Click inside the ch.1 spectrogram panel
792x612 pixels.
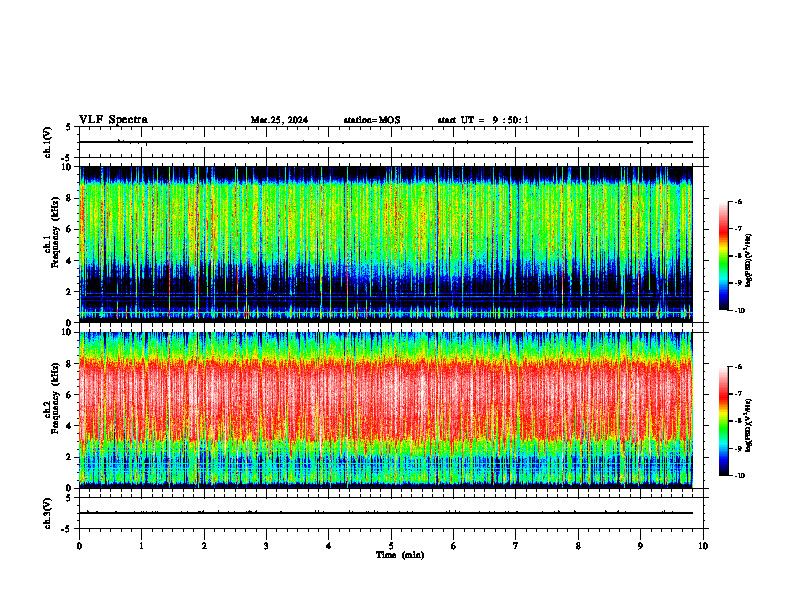pyautogui.click(x=386, y=244)
